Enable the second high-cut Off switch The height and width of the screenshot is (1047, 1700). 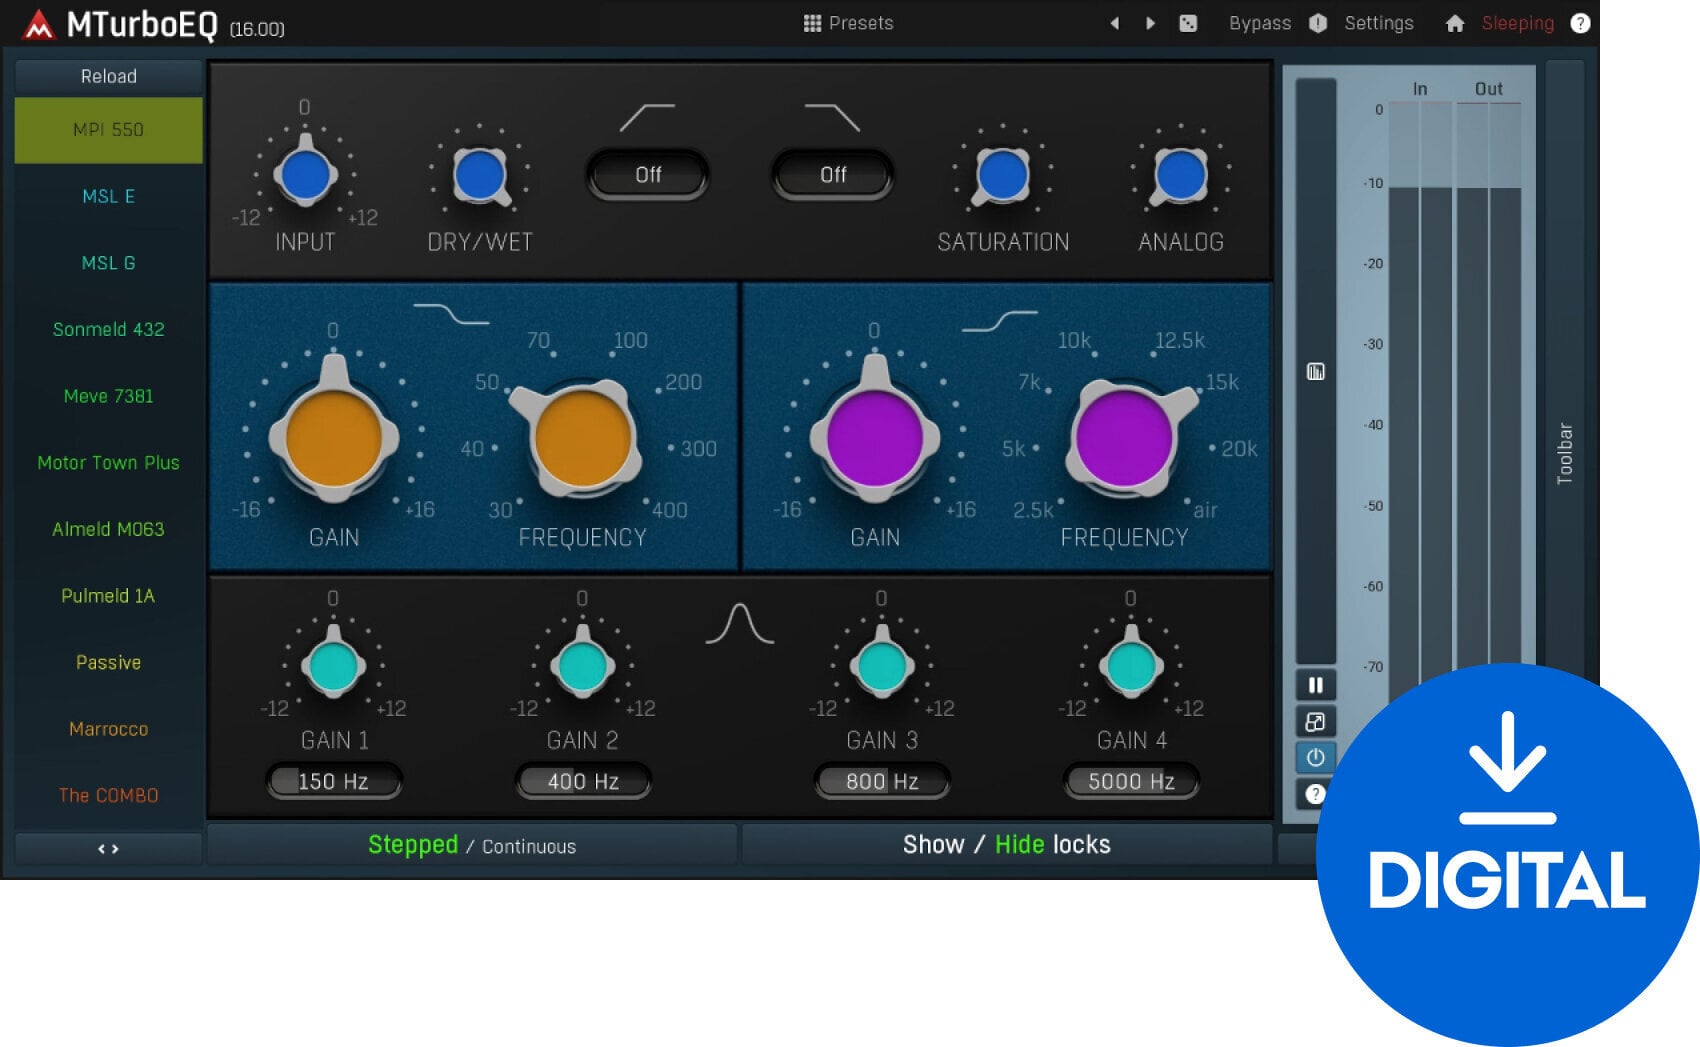(831, 174)
